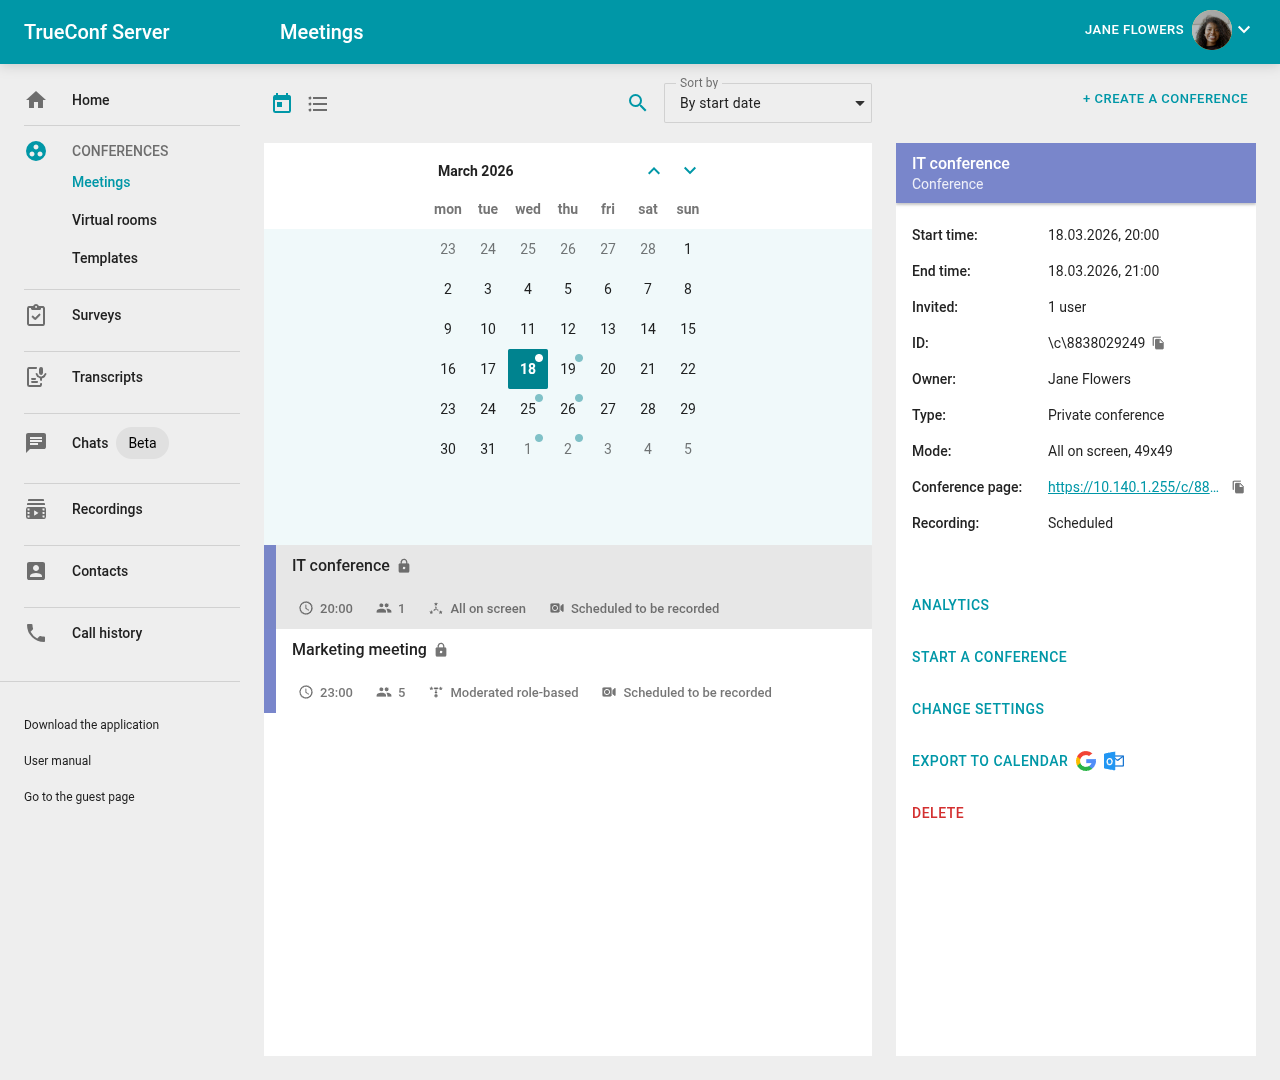Open Home from the sidebar
The width and height of the screenshot is (1280, 1080).
coord(90,100)
